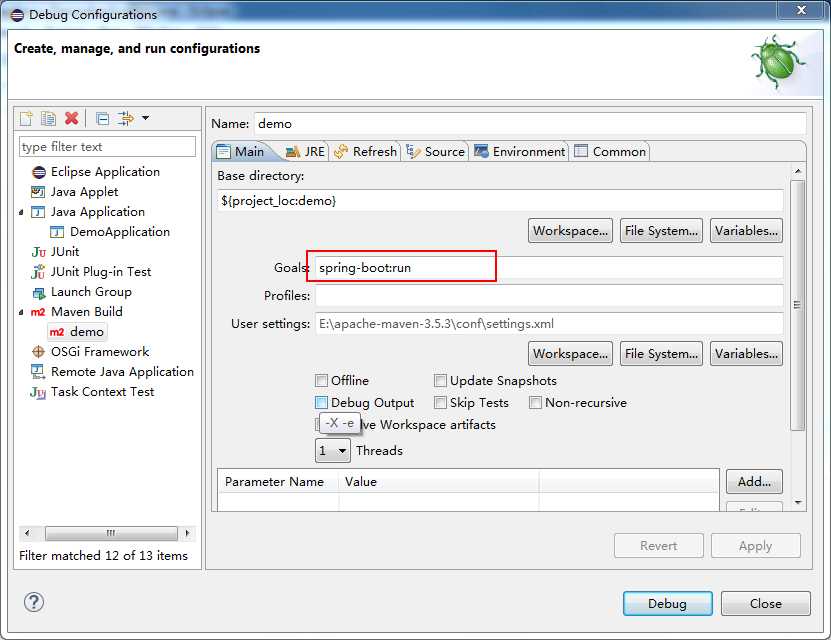This screenshot has height=640, width=831.
Task: Enable the Update Snapshots checkbox
Action: [440, 381]
